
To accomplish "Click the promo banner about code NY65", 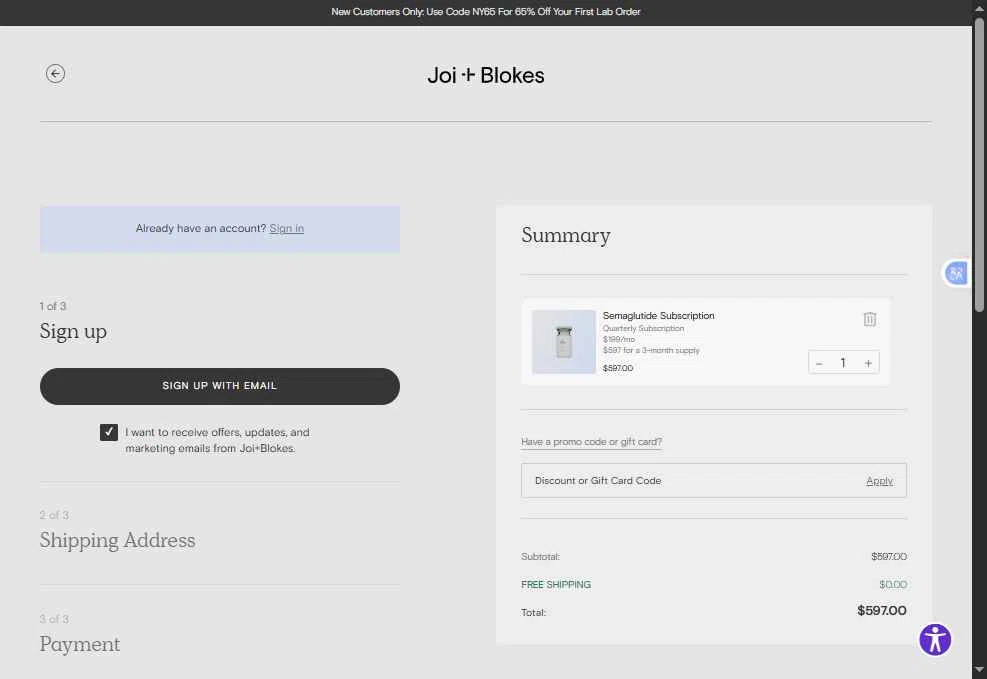I will [486, 12].
